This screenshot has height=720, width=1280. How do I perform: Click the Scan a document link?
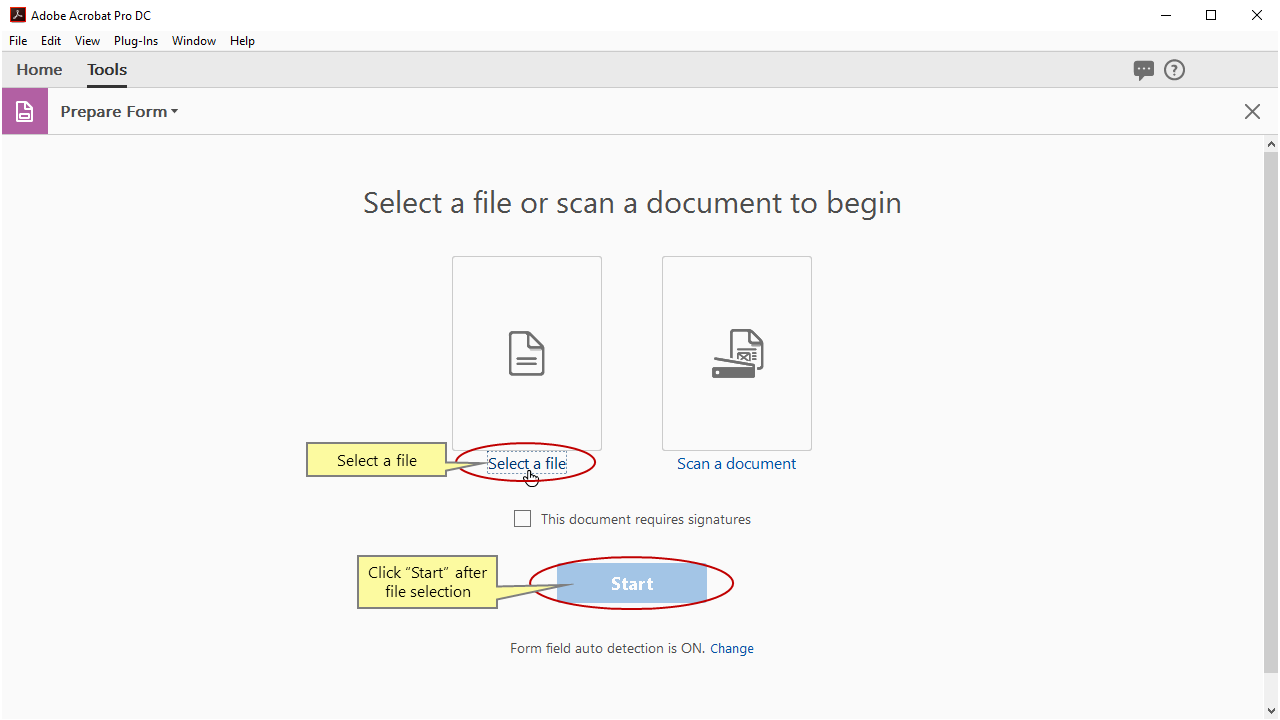point(737,463)
